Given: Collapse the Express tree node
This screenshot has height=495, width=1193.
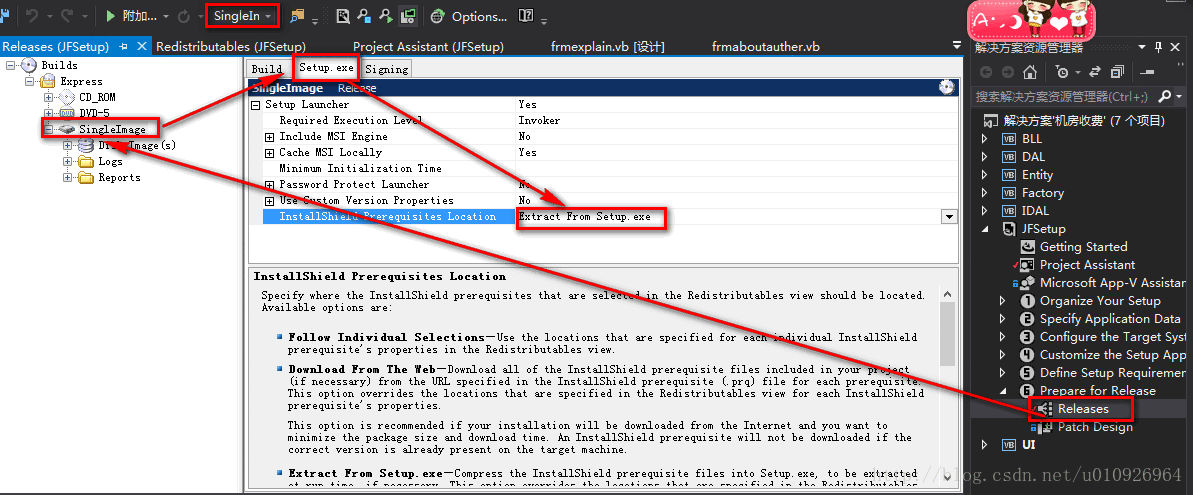Looking at the screenshot, I should point(30,81).
